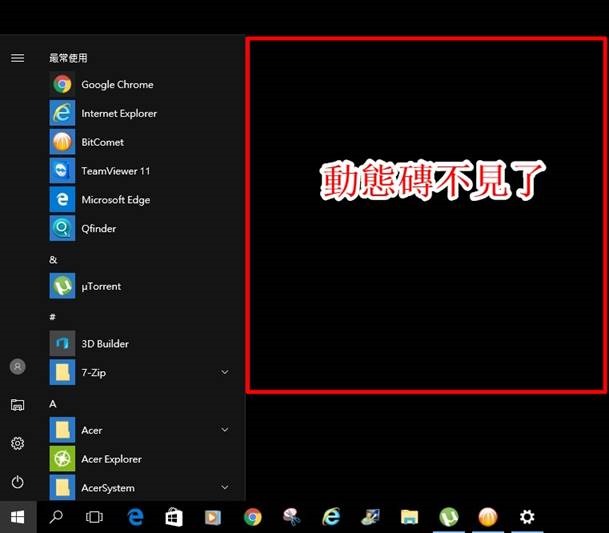Open BitComet in the Start menu list

click(x=140, y=142)
